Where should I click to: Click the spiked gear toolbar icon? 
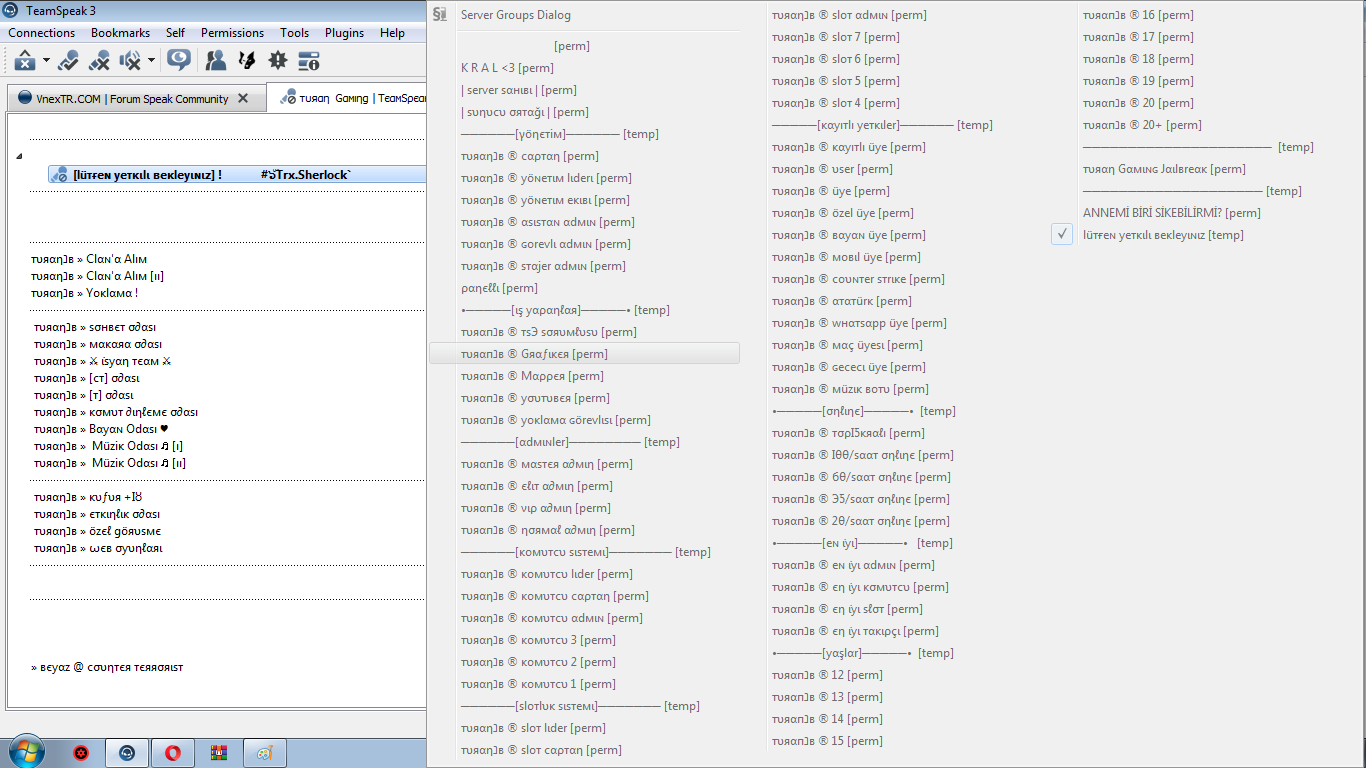pyautogui.click(x=278, y=61)
